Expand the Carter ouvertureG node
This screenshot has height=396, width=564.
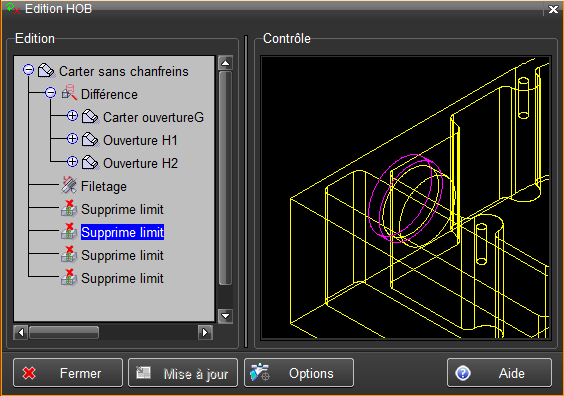[x=72, y=116]
